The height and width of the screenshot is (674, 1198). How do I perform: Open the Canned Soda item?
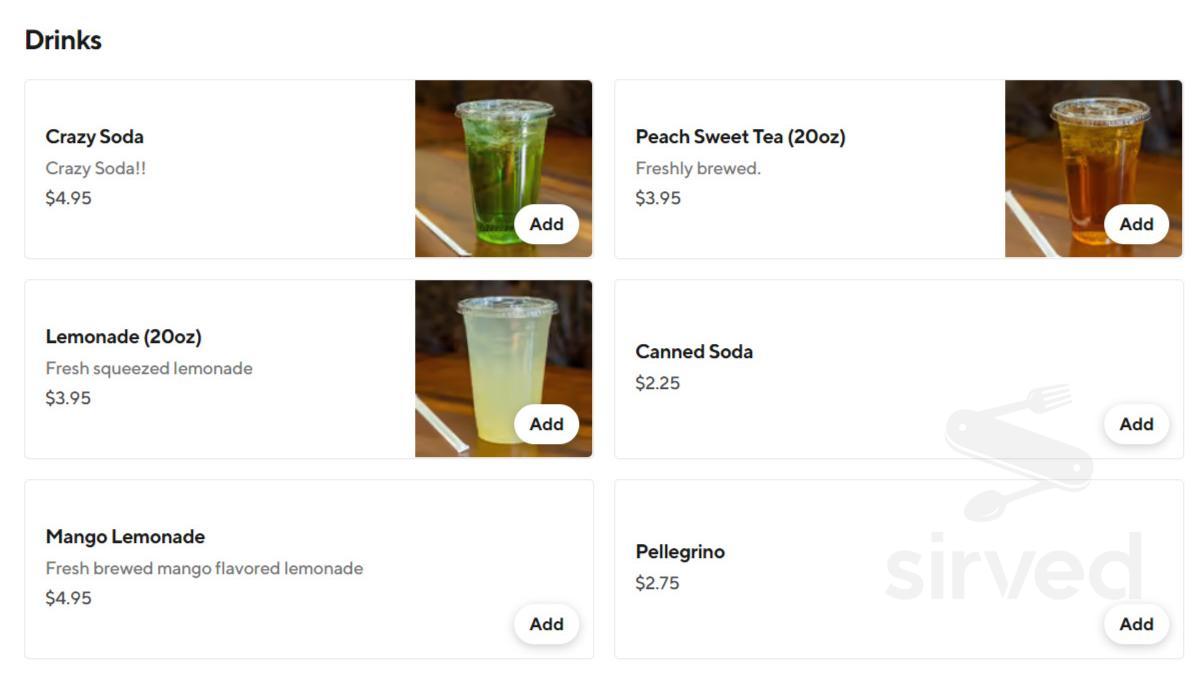point(694,352)
